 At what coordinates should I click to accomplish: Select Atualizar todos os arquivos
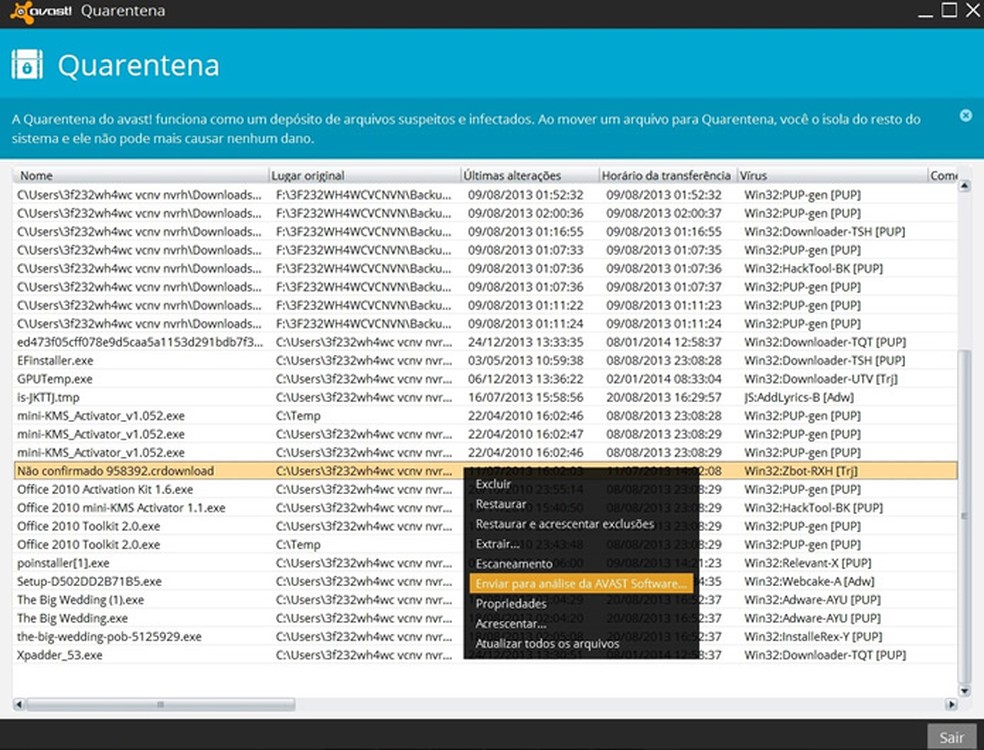click(x=547, y=644)
